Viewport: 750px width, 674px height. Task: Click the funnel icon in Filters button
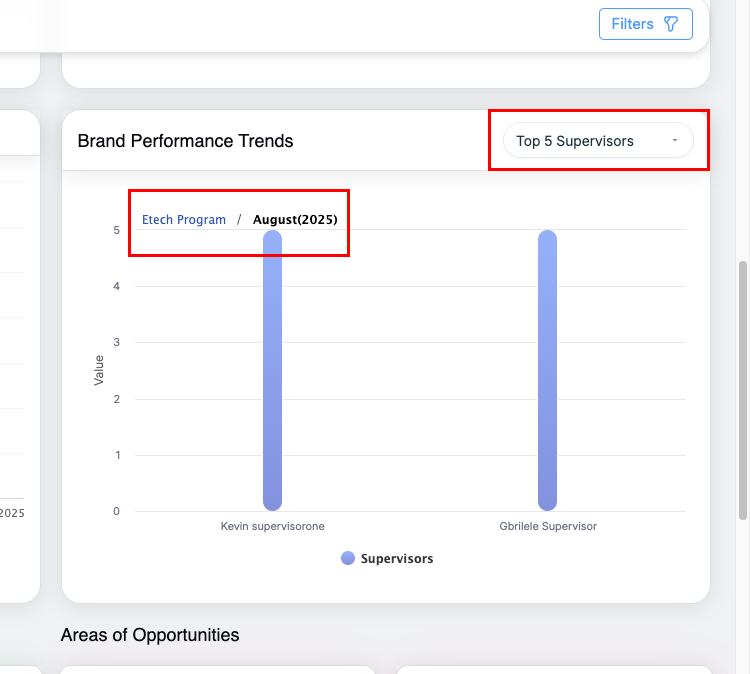coord(671,24)
